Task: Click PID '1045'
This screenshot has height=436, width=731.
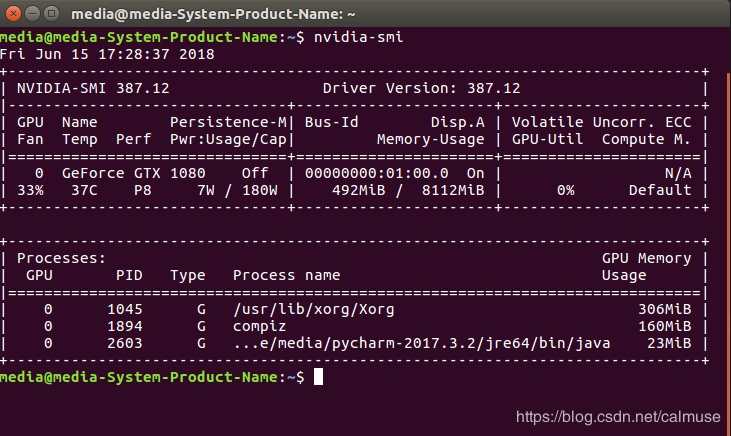Action: (x=124, y=309)
